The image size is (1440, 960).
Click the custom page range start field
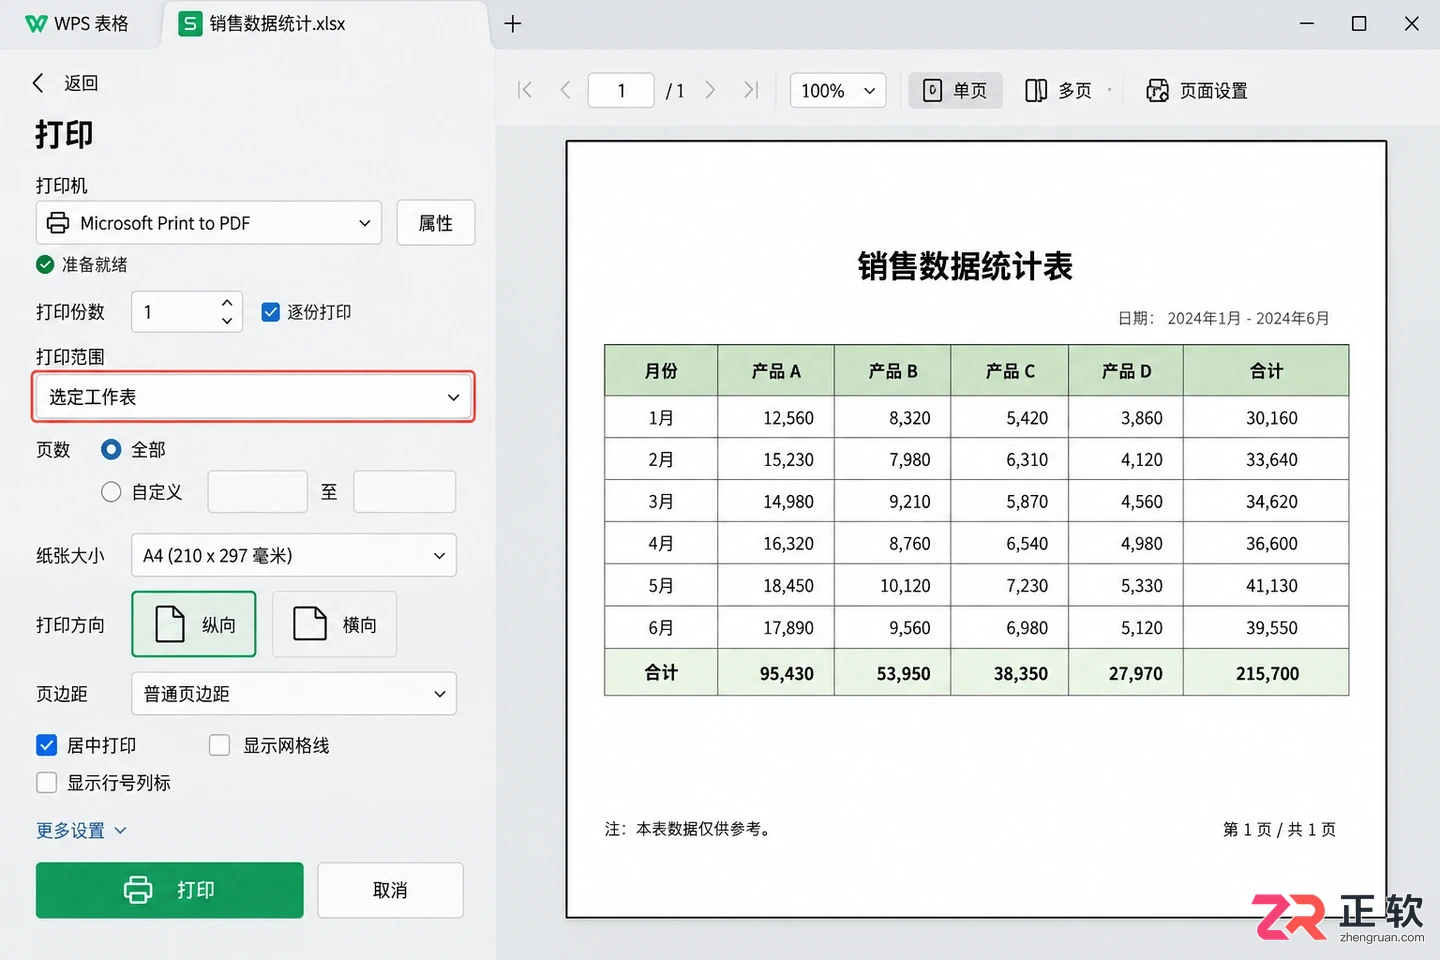point(257,492)
